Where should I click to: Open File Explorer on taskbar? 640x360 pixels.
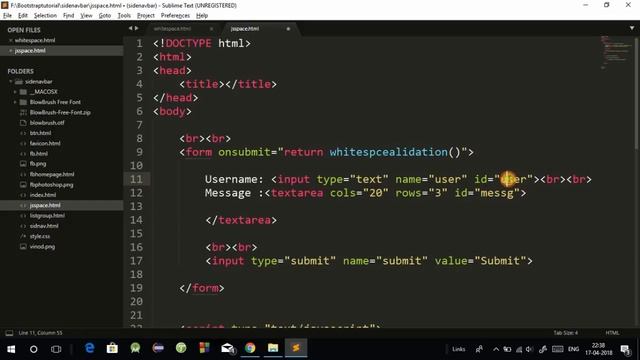[x=273, y=348]
